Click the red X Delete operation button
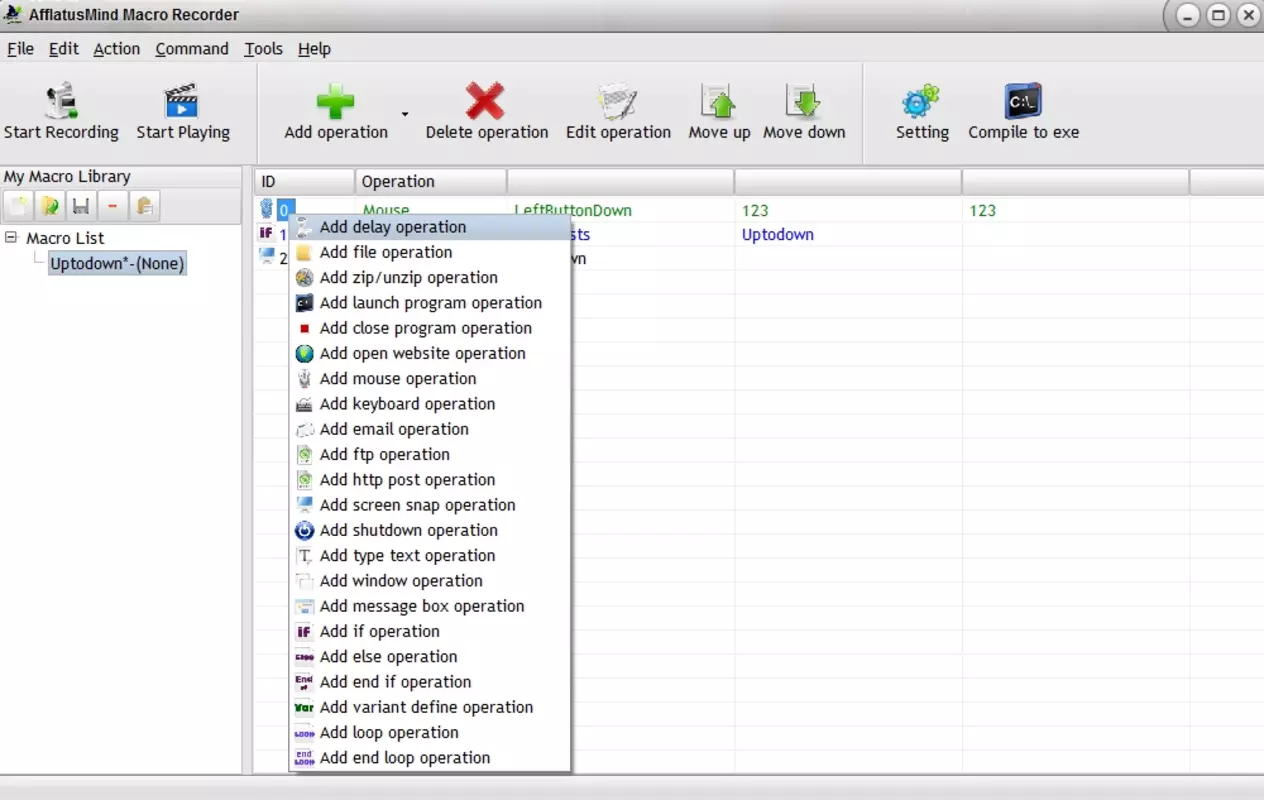 [486, 112]
